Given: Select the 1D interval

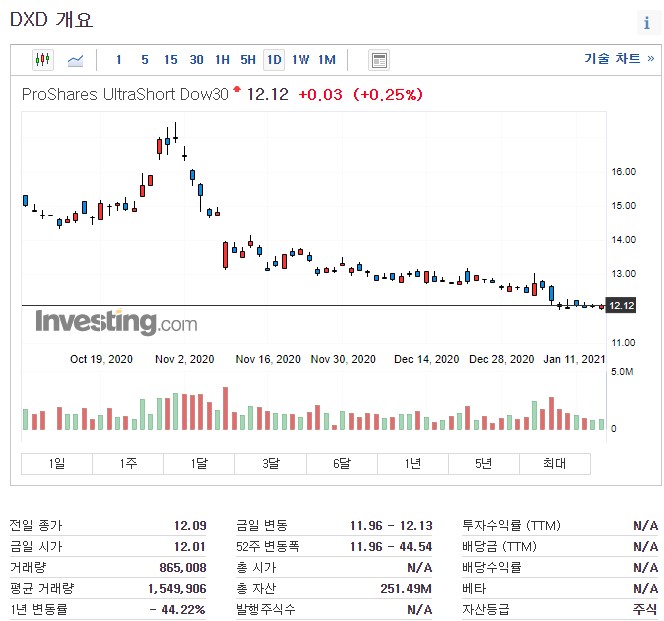Looking at the screenshot, I should tap(274, 60).
